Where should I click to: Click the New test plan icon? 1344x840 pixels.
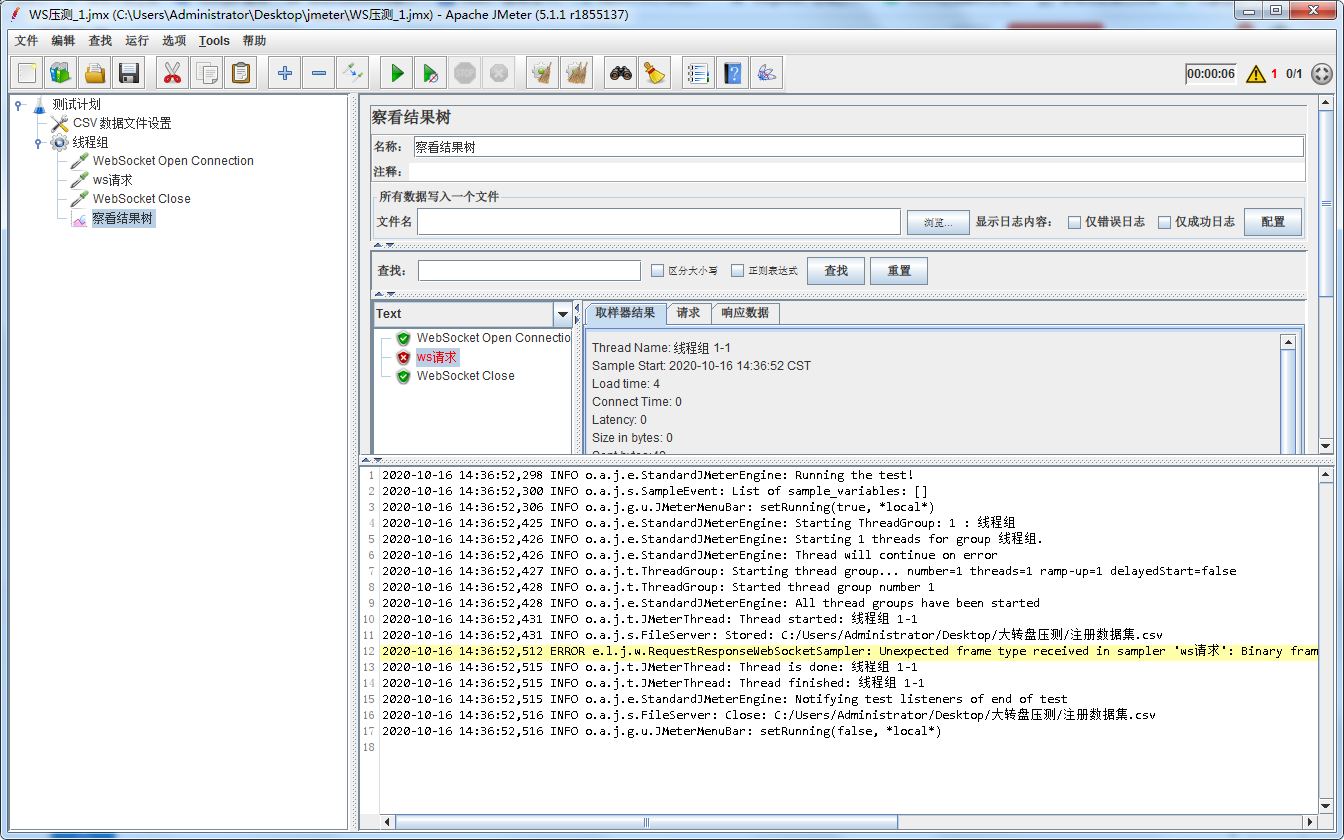(x=27, y=73)
